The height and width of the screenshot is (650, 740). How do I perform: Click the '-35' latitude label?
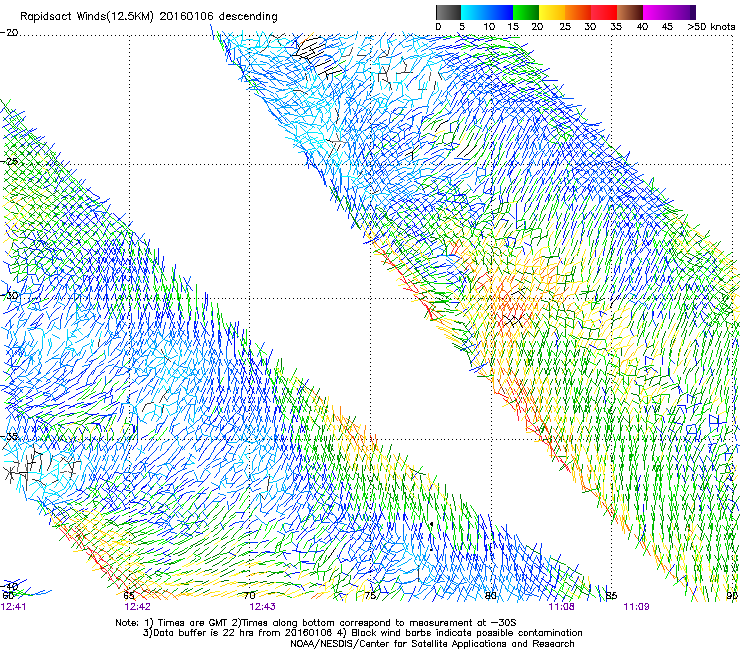[x=9, y=436]
